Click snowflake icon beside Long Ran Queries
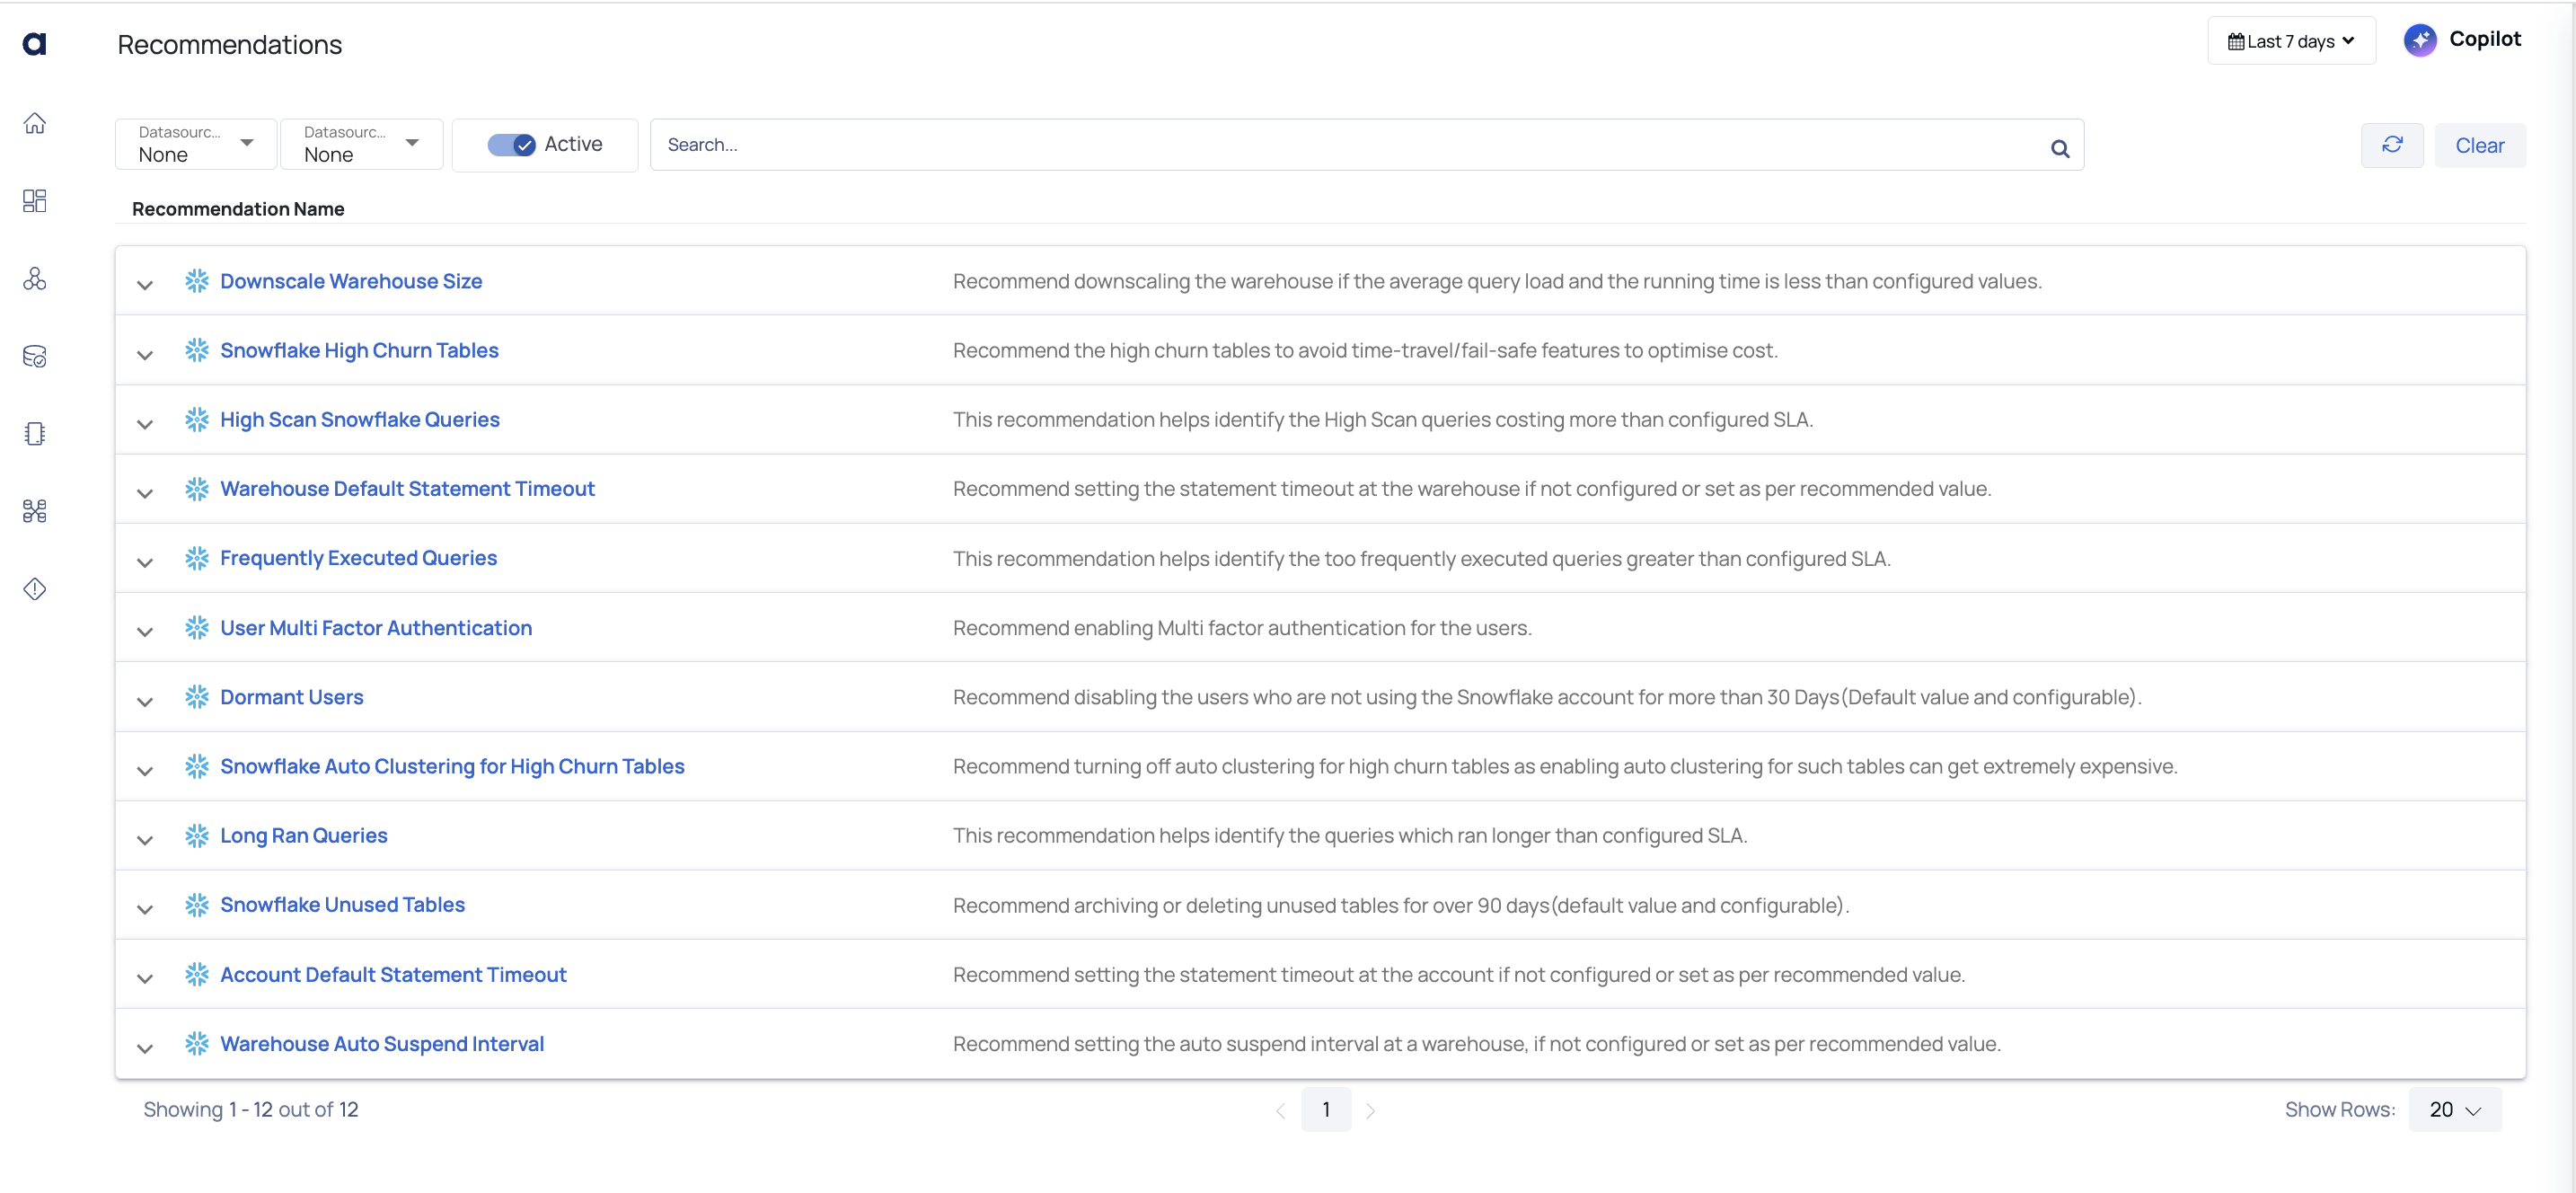The height and width of the screenshot is (1193, 2576). point(197,835)
